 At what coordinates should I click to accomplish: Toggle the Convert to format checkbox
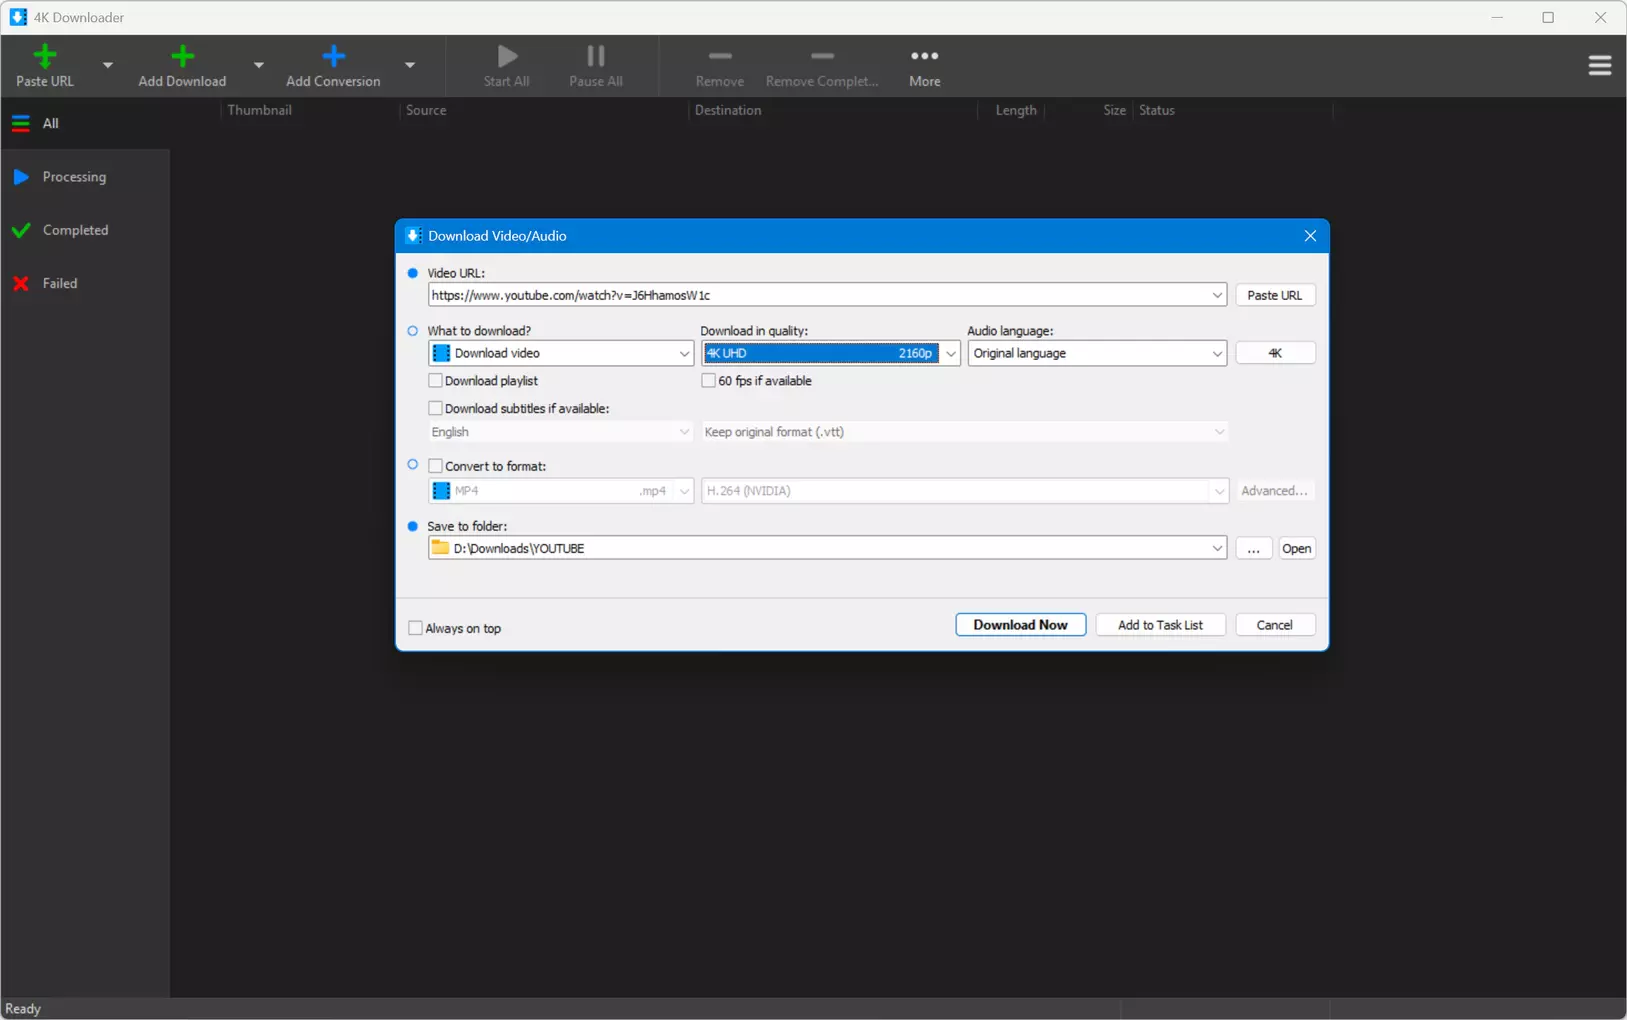436,466
